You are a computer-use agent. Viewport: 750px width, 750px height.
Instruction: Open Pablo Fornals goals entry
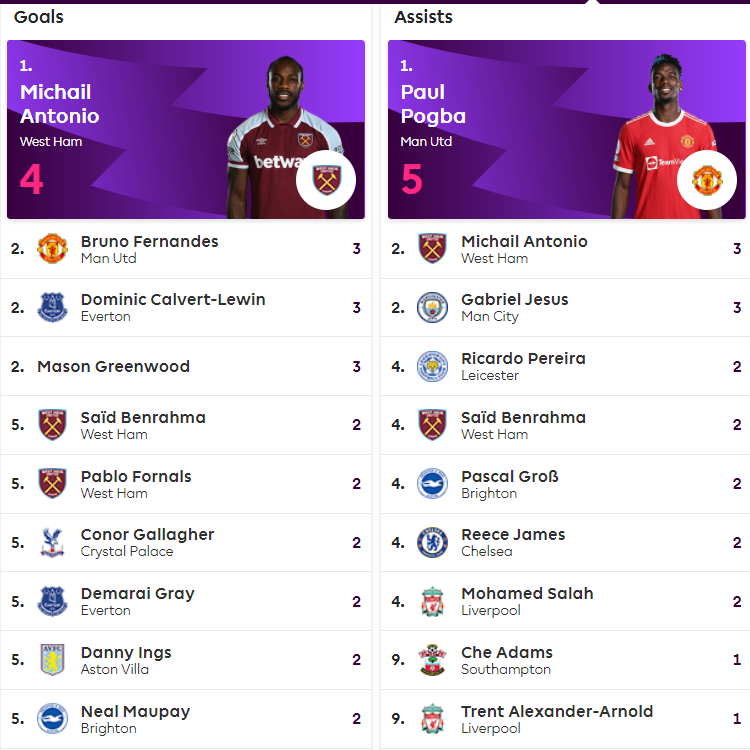[186, 484]
